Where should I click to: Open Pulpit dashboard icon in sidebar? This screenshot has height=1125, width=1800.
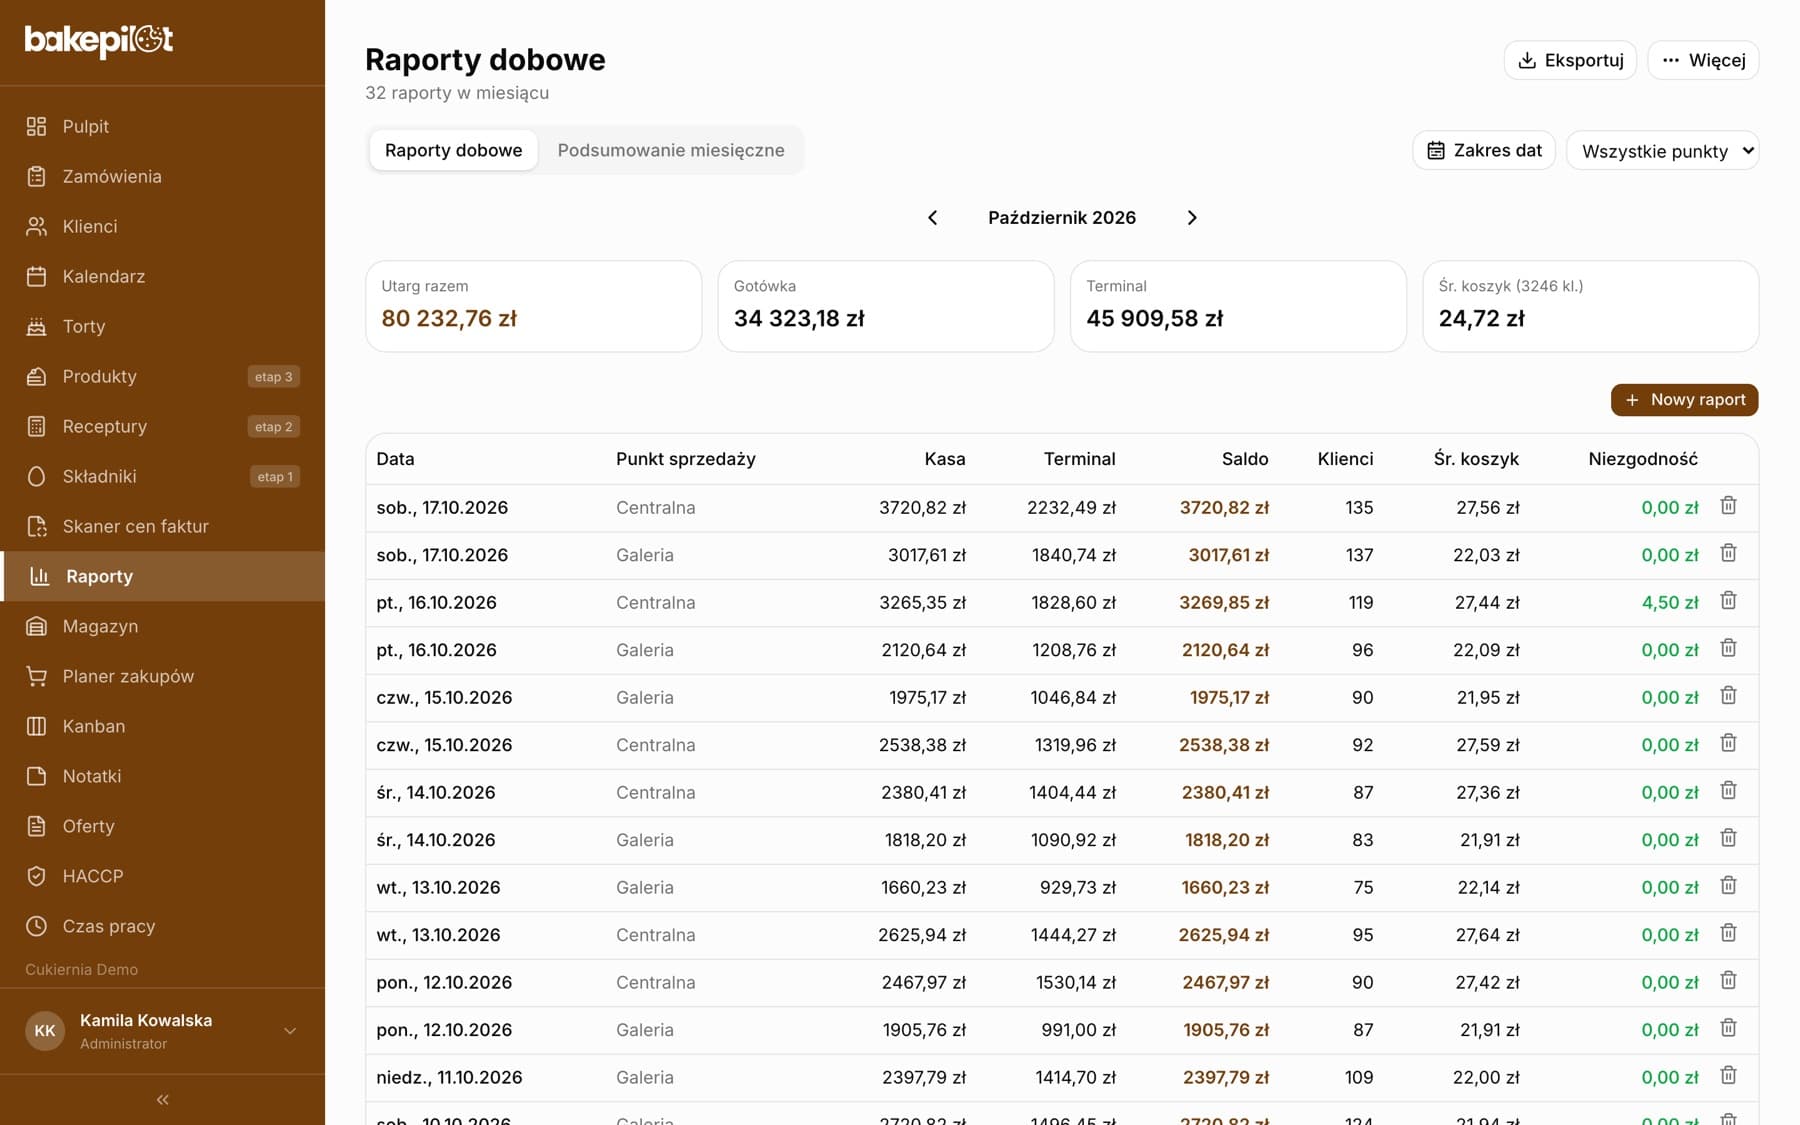[37, 126]
